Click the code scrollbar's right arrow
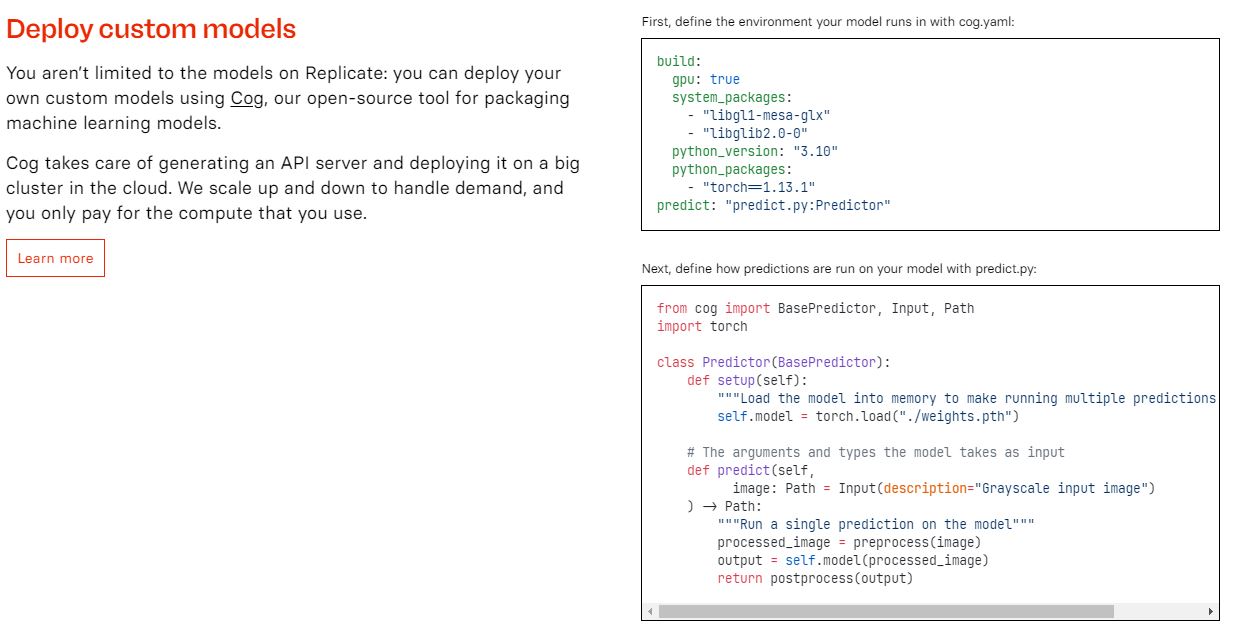This screenshot has width=1233, height=634. click(x=1210, y=611)
